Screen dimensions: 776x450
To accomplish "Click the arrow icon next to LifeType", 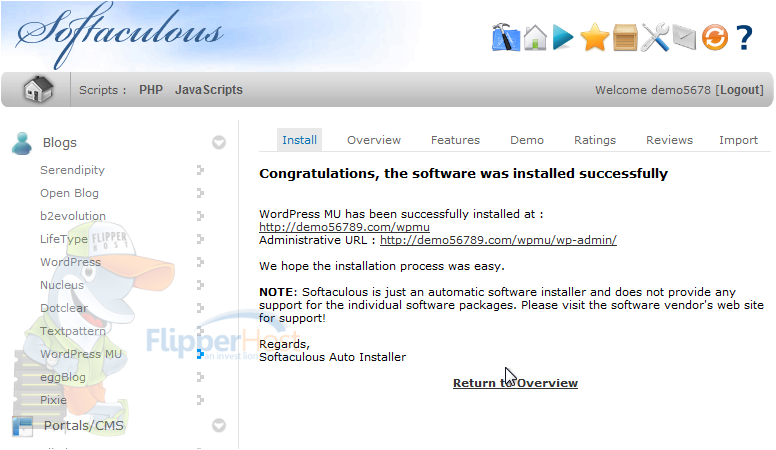I will click(x=200, y=239).
